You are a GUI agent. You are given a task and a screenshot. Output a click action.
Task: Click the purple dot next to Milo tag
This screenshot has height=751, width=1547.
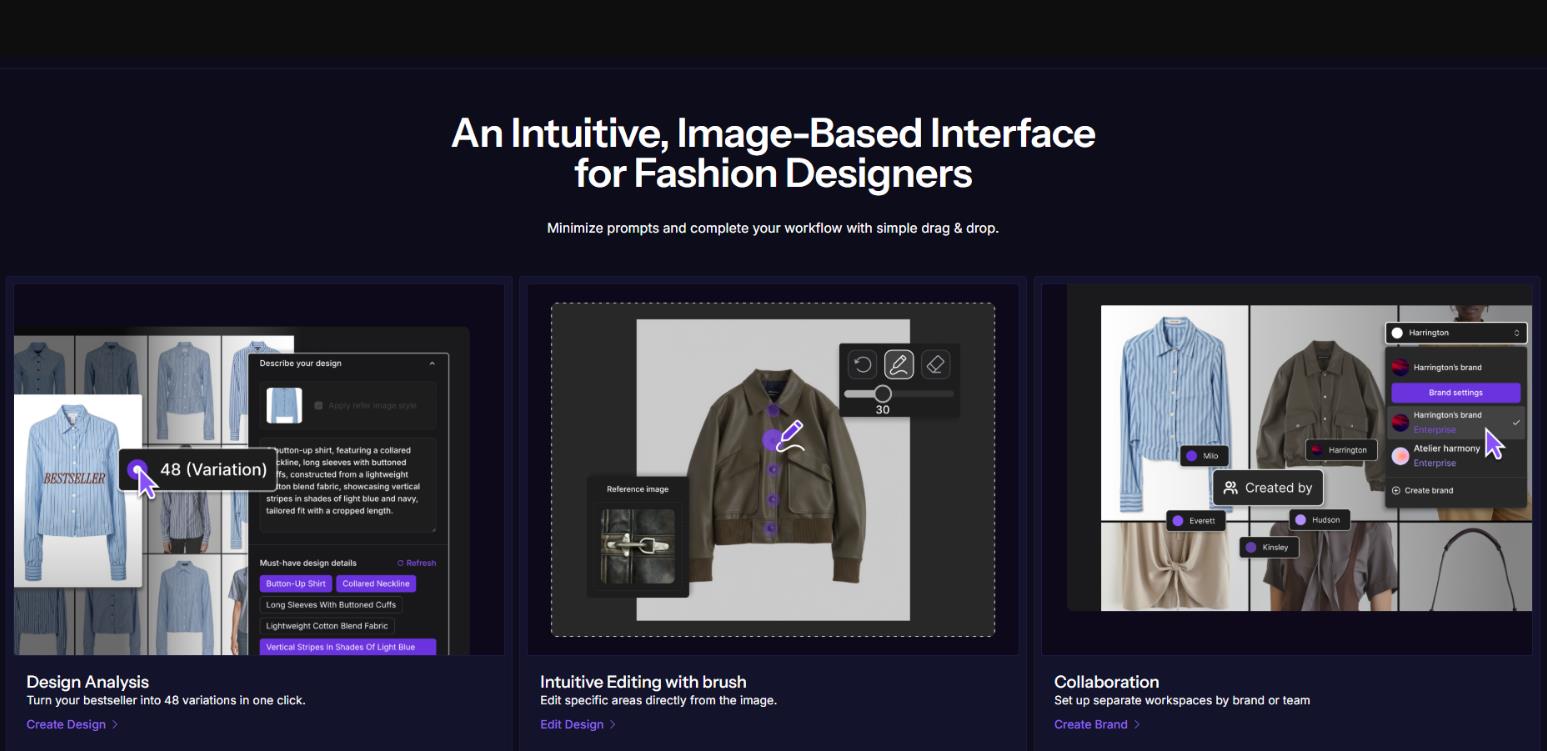click(x=1191, y=456)
